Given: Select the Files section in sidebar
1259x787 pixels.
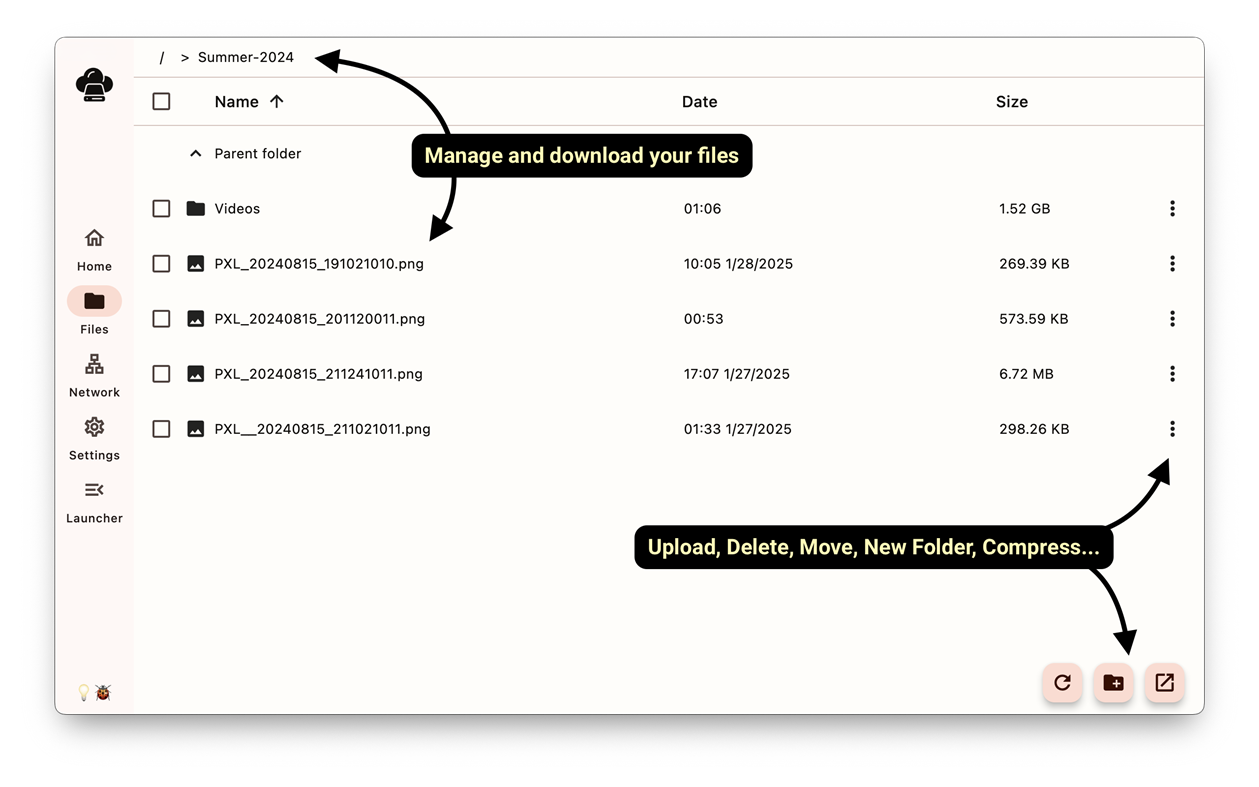Looking at the screenshot, I should point(94,311).
